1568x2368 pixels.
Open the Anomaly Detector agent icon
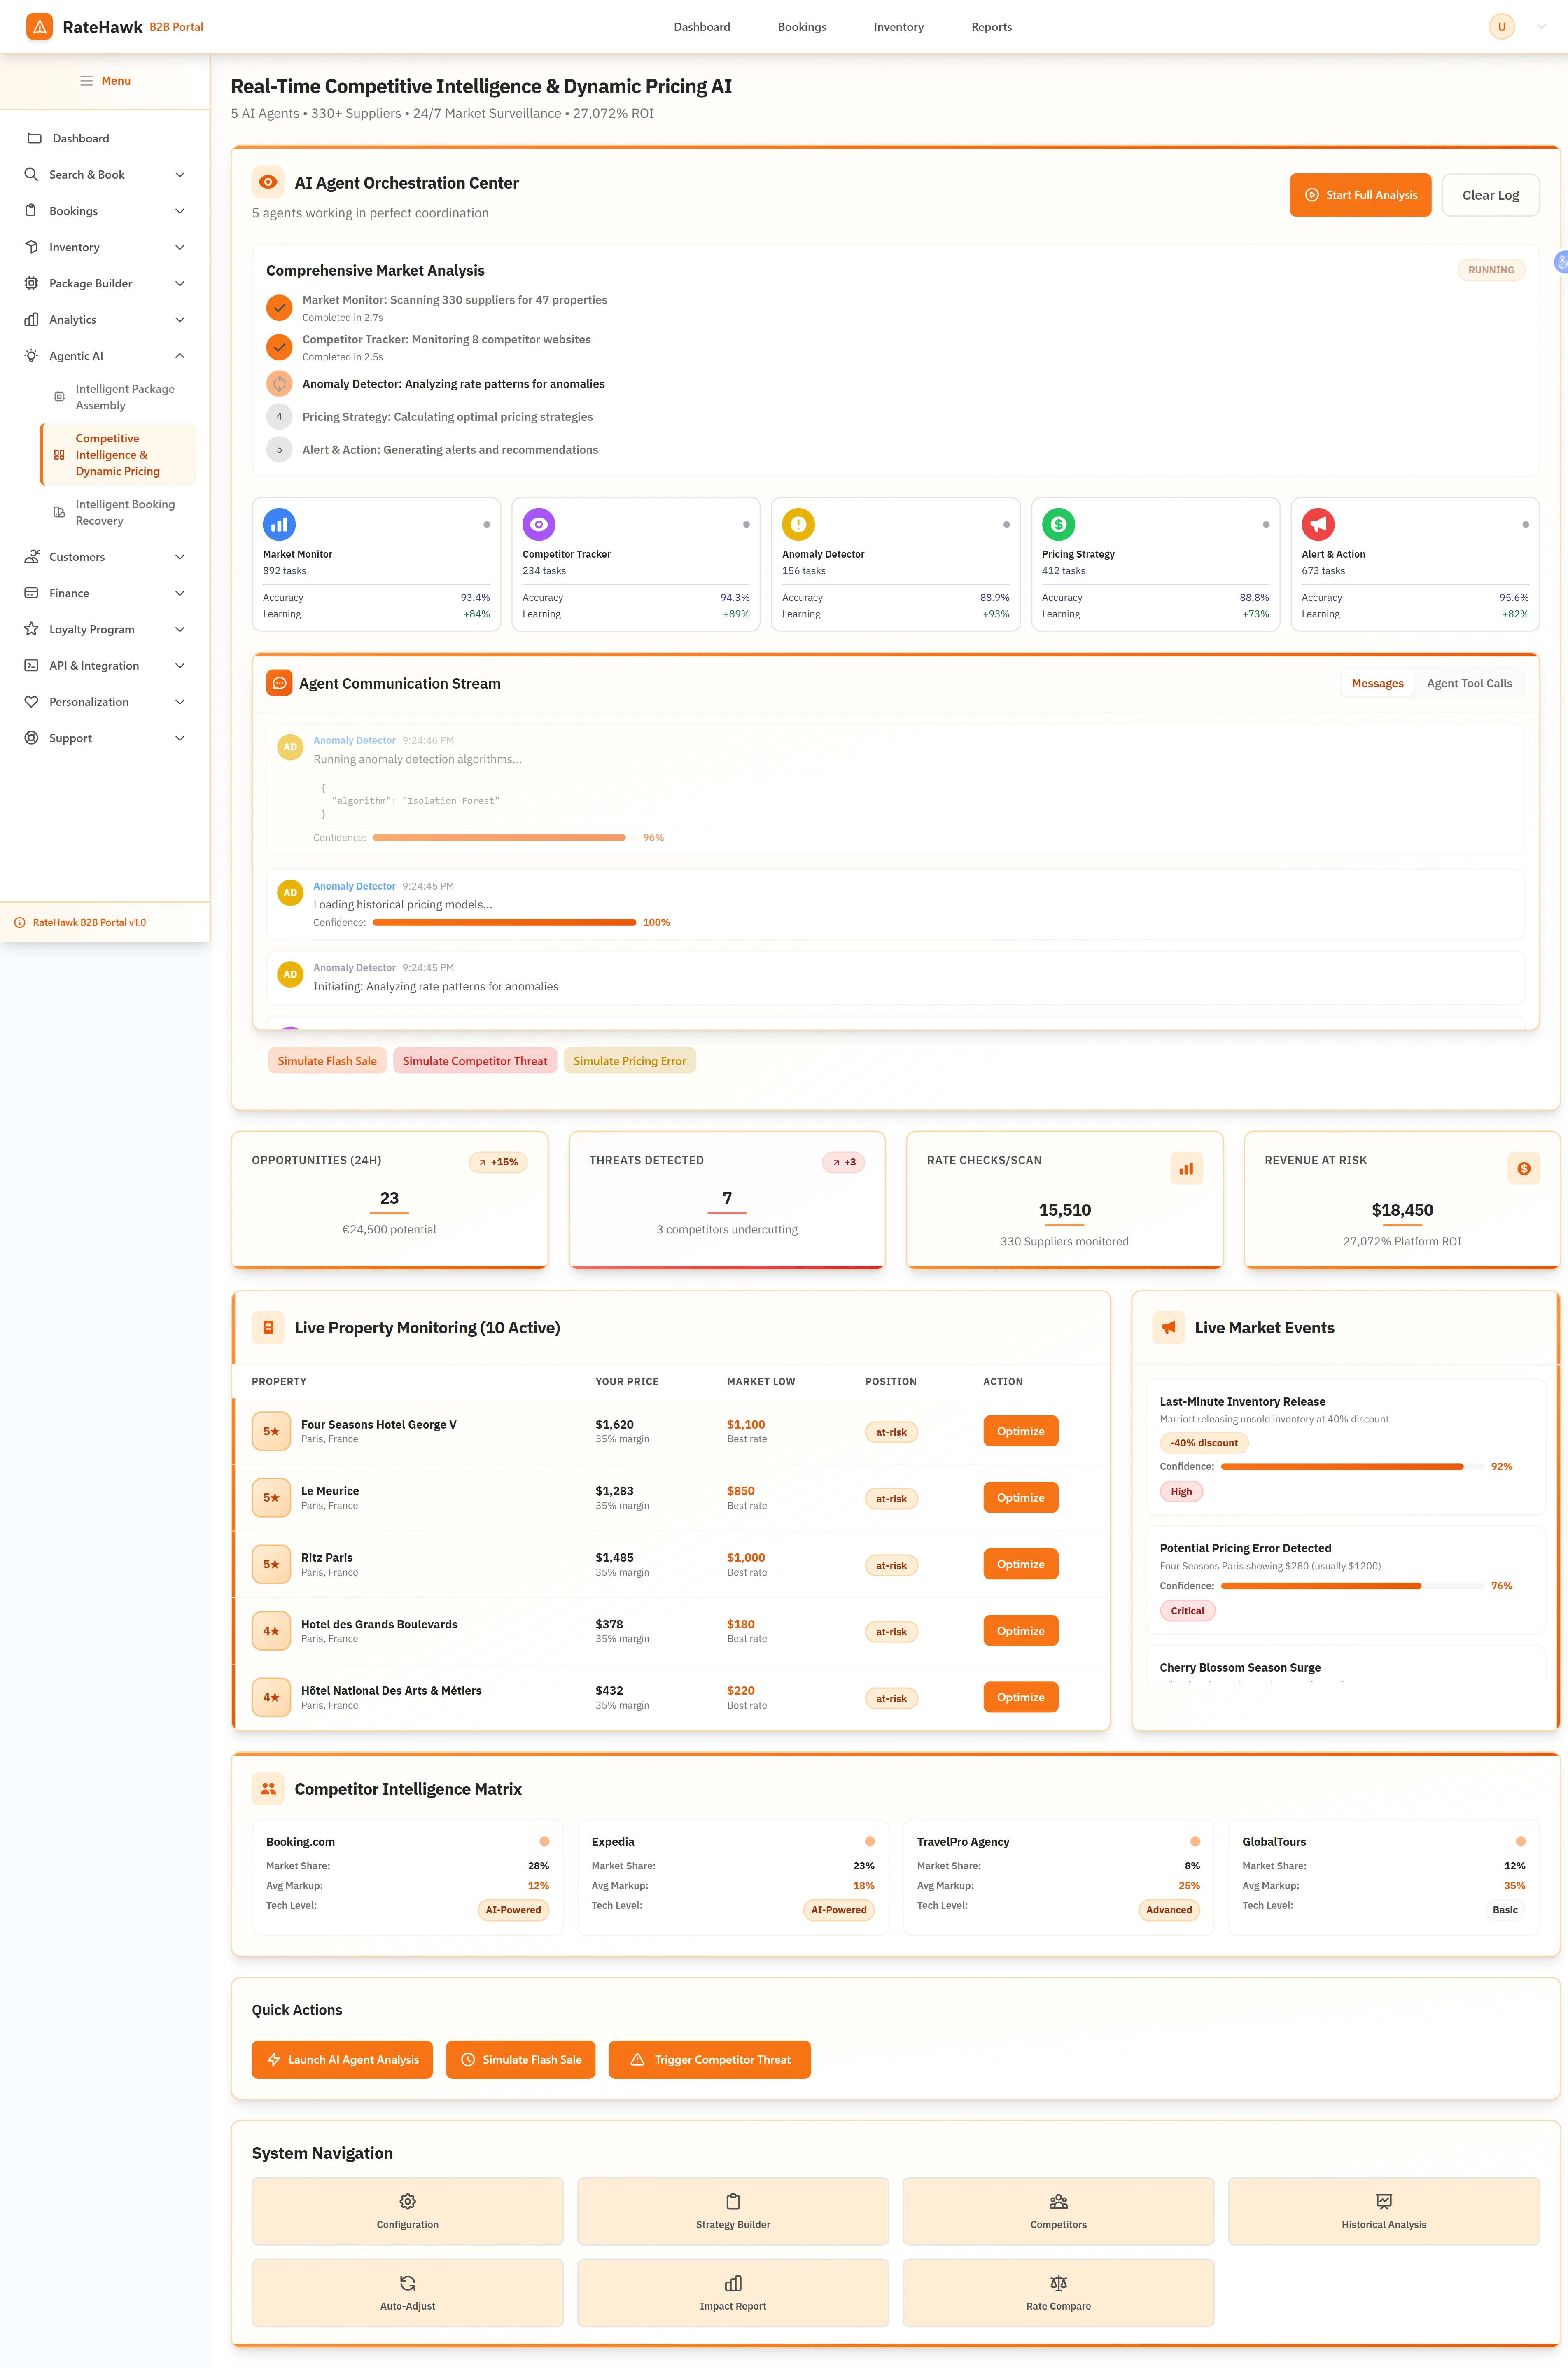pos(798,523)
